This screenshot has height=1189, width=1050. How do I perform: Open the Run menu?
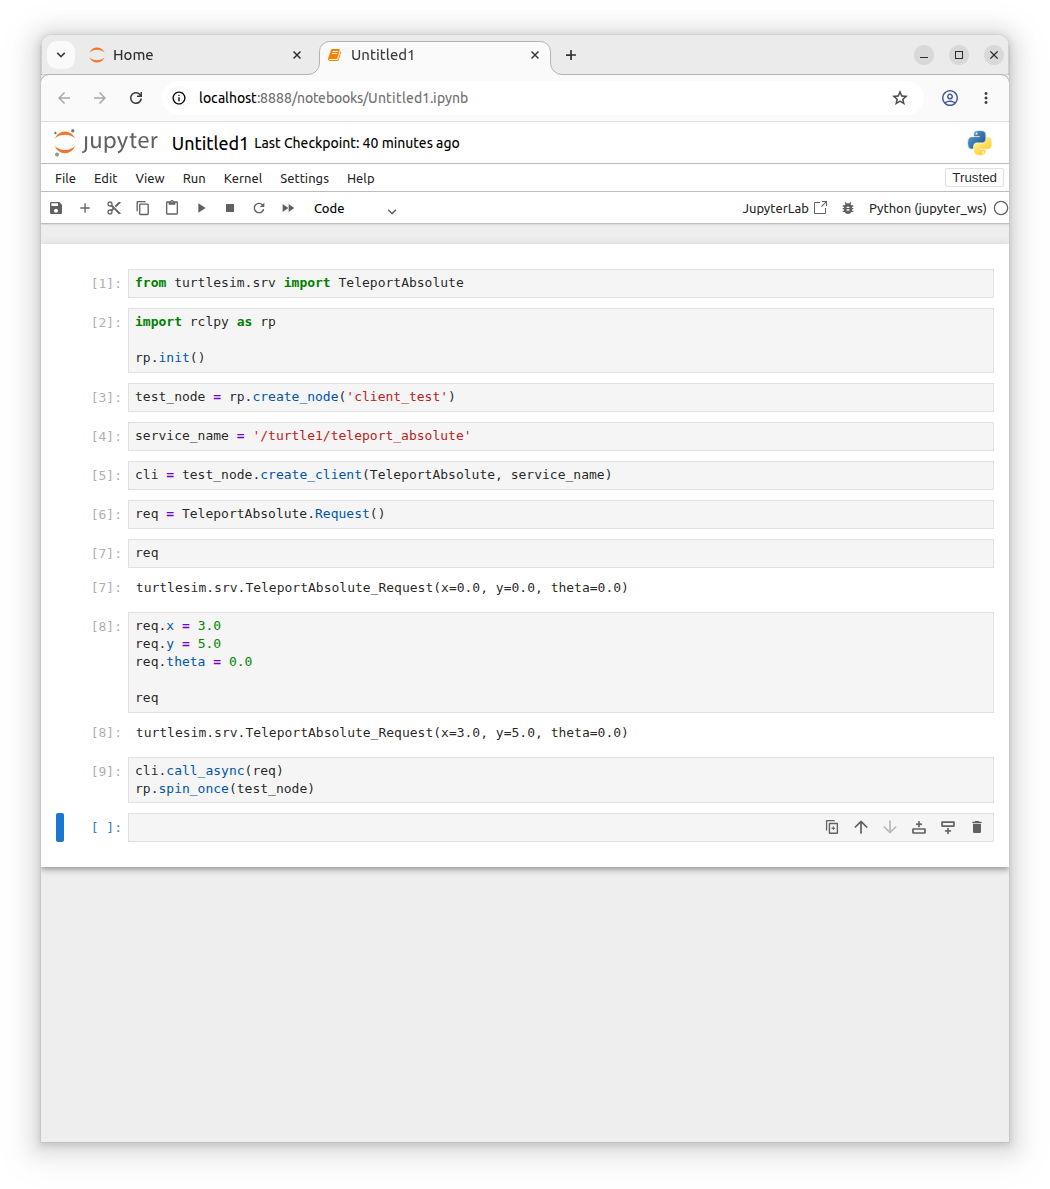pos(194,178)
